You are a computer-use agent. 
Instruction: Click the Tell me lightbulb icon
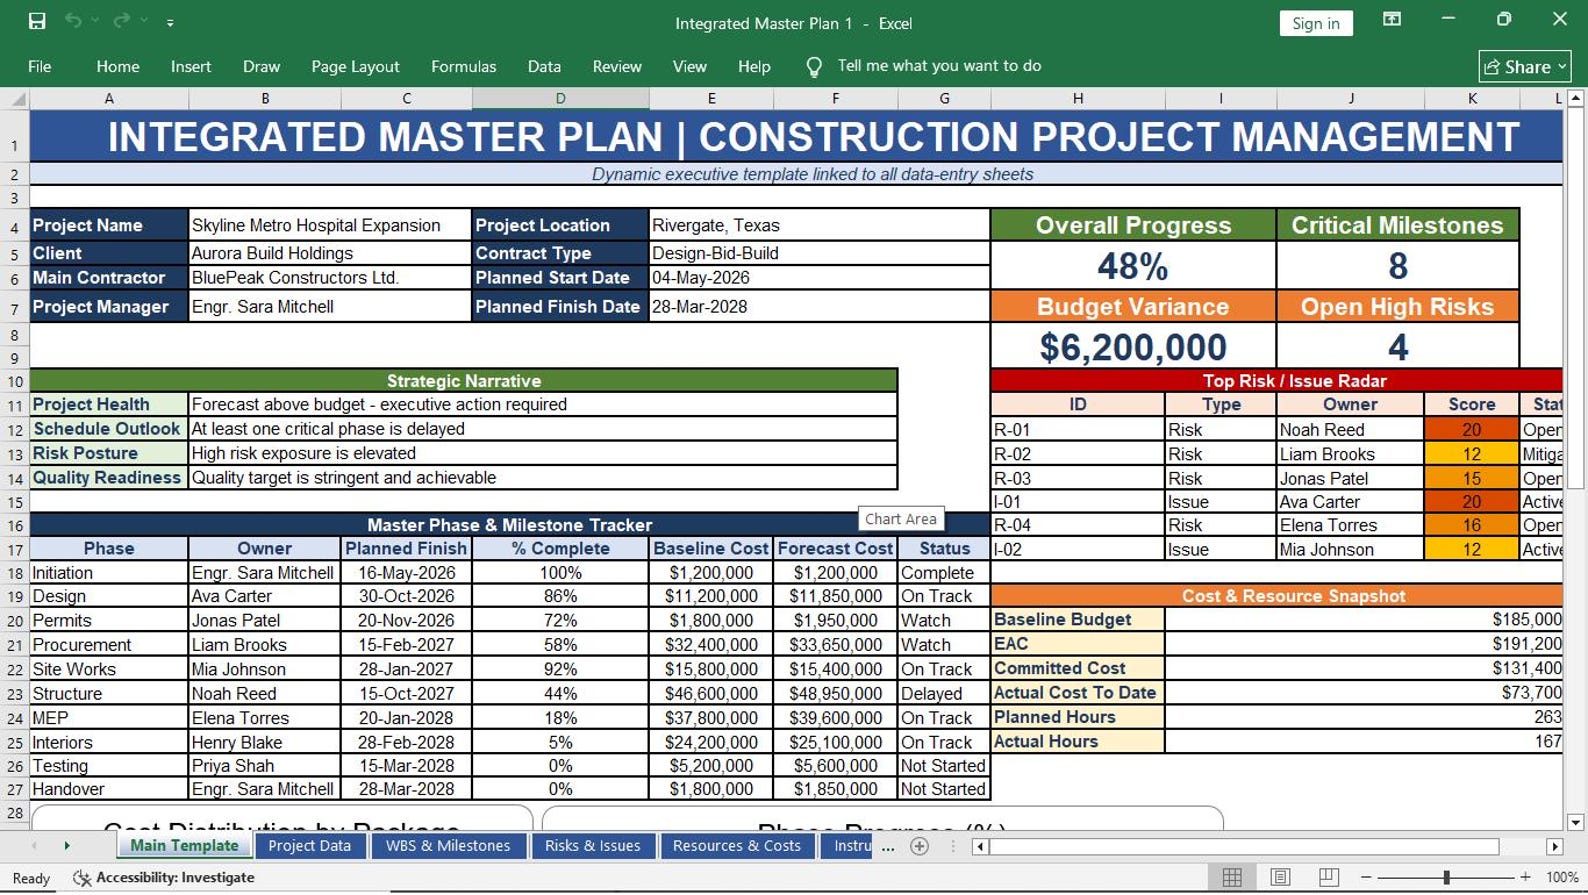pyautogui.click(x=814, y=67)
